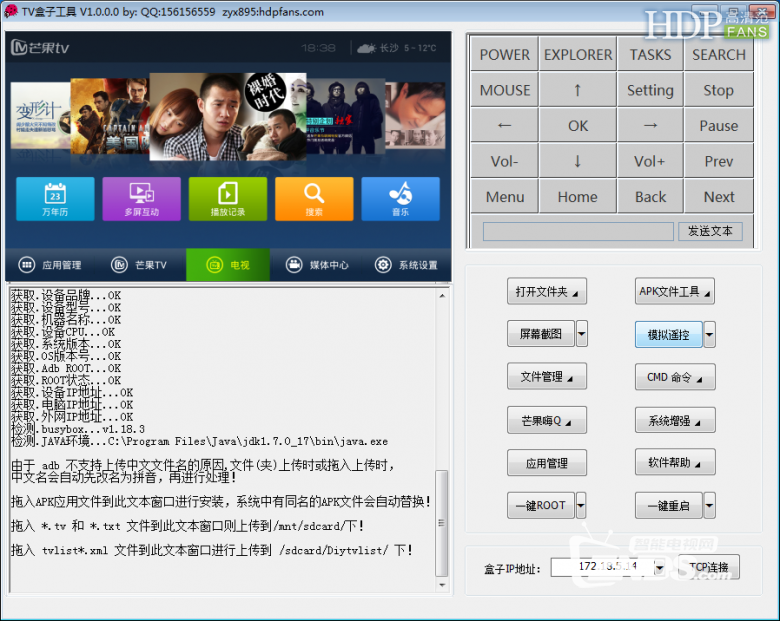Lower volume with Vol- button
The width and height of the screenshot is (780, 621).
click(504, 161)
